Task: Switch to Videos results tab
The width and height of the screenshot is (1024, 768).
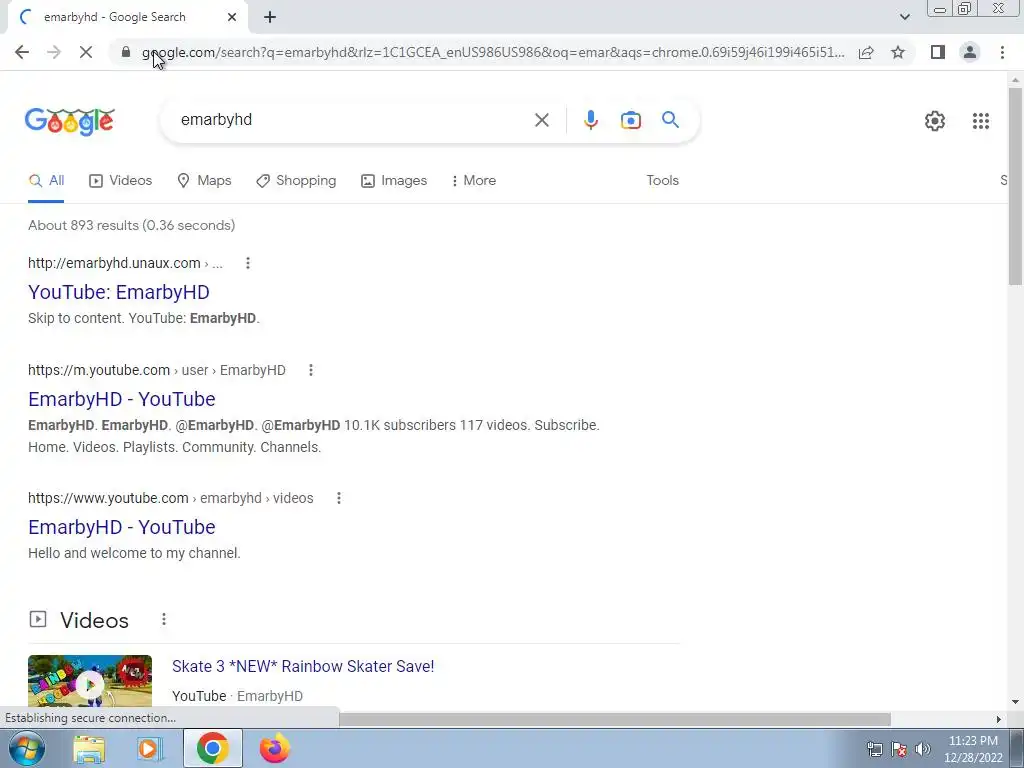Action: 120,181
